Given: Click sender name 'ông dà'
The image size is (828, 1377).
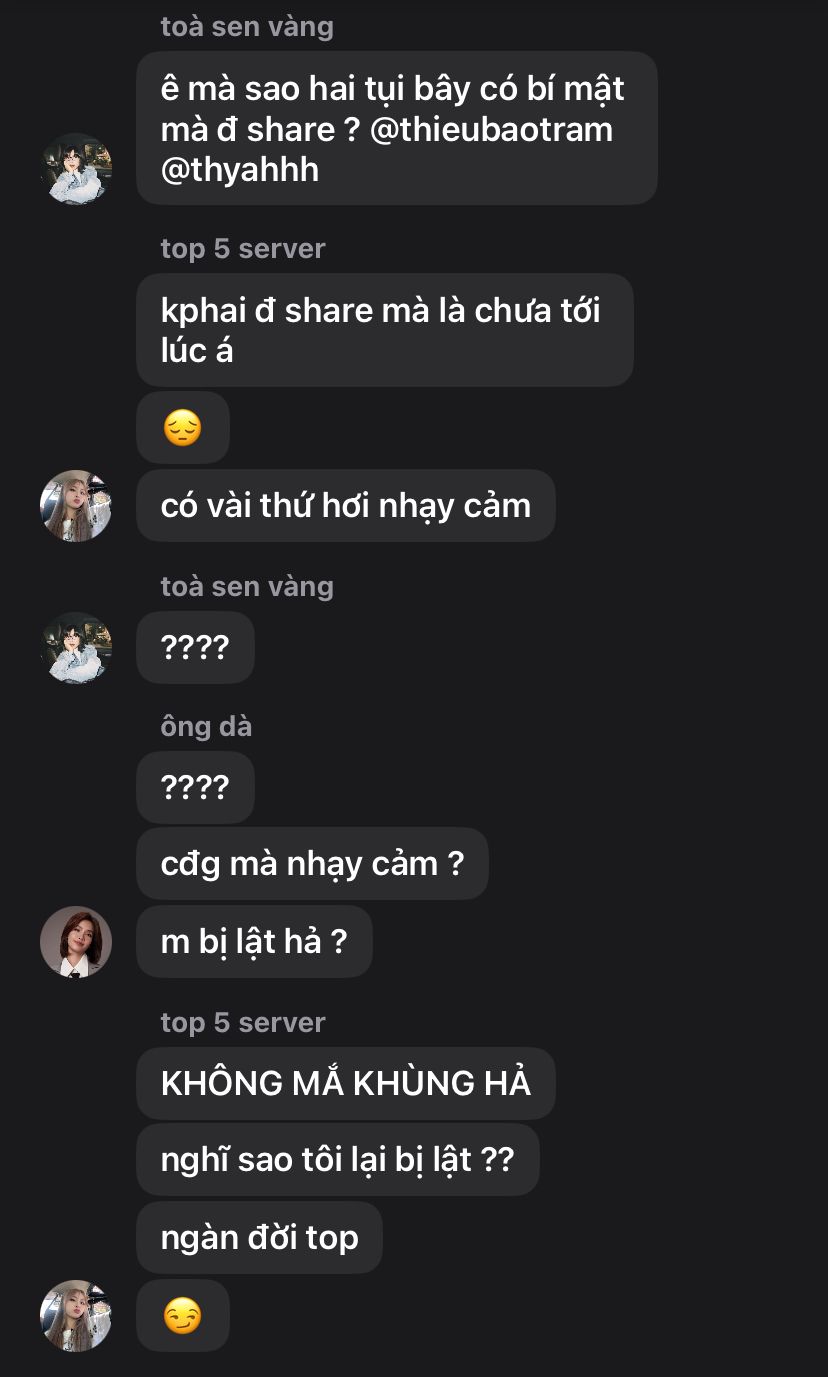Looking at the screenshot, I should click(x=206, y=726).
